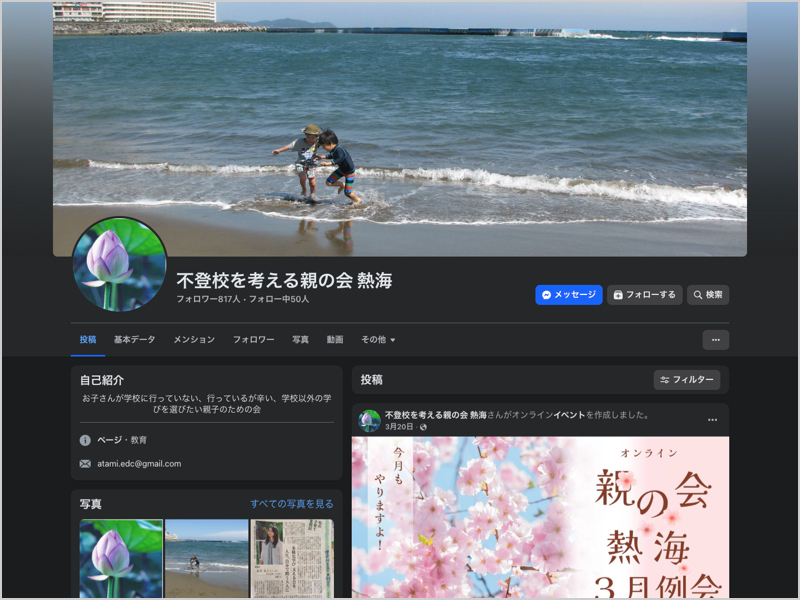Viewport: 800px width, 600px height.
Task: Click the info icon beside ページ・教育
Action: [x=85, y=440]
